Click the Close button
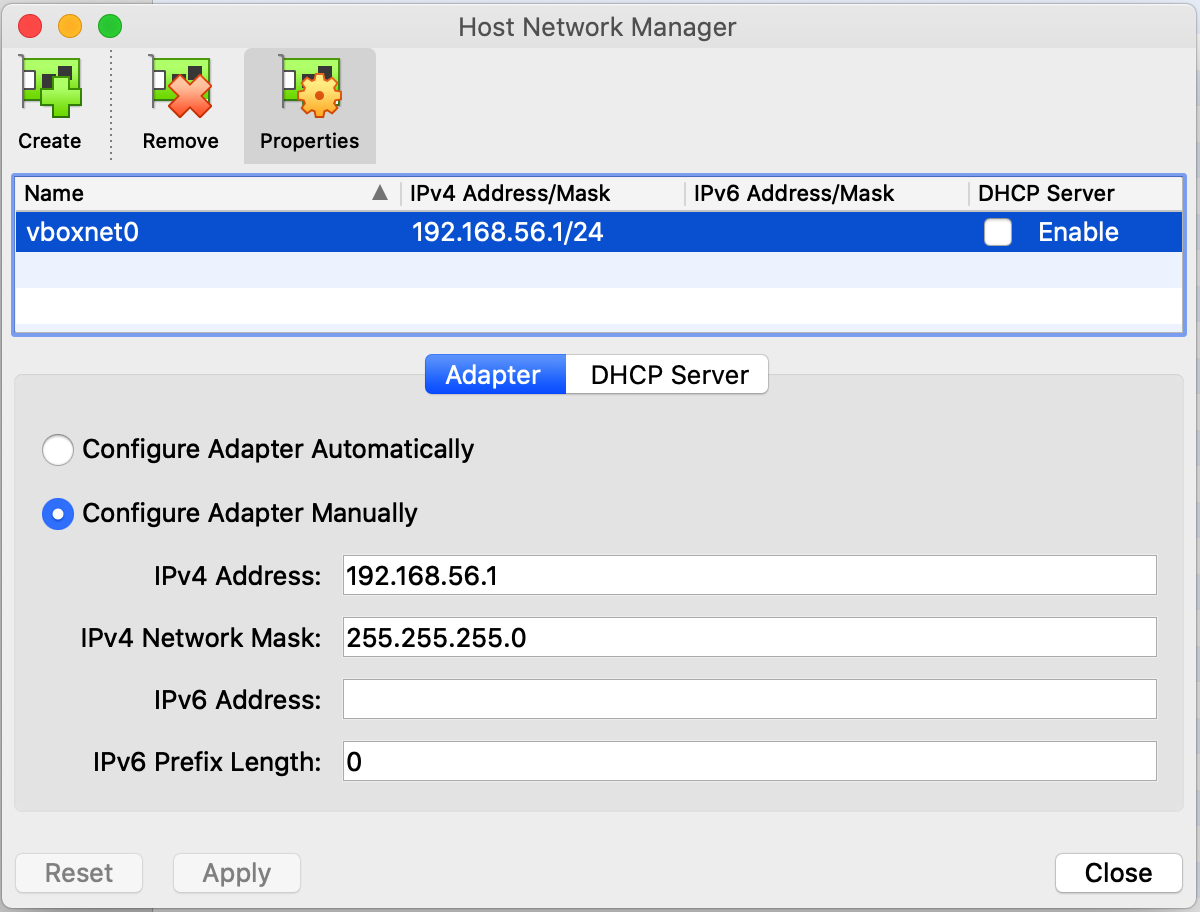This screenshot has width=1200, height=912. [1118, 873]
